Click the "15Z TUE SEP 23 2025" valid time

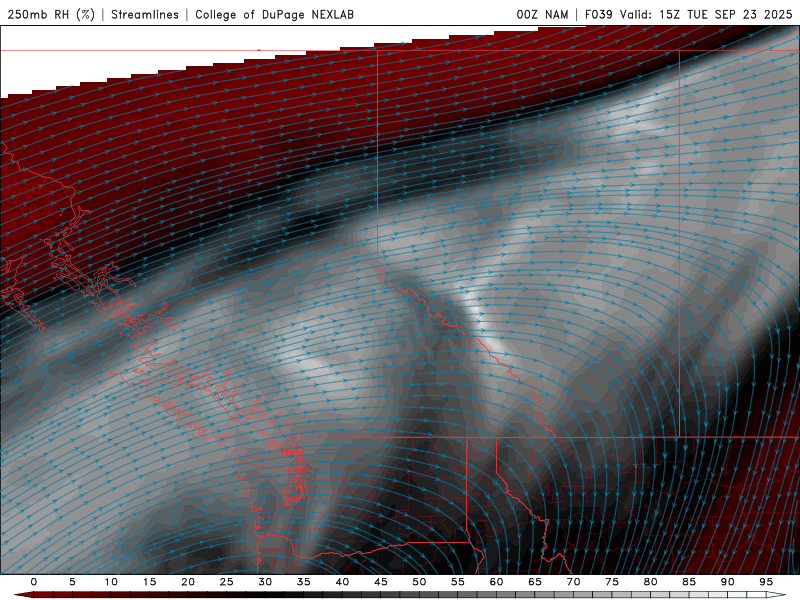(x=726, y=15)
